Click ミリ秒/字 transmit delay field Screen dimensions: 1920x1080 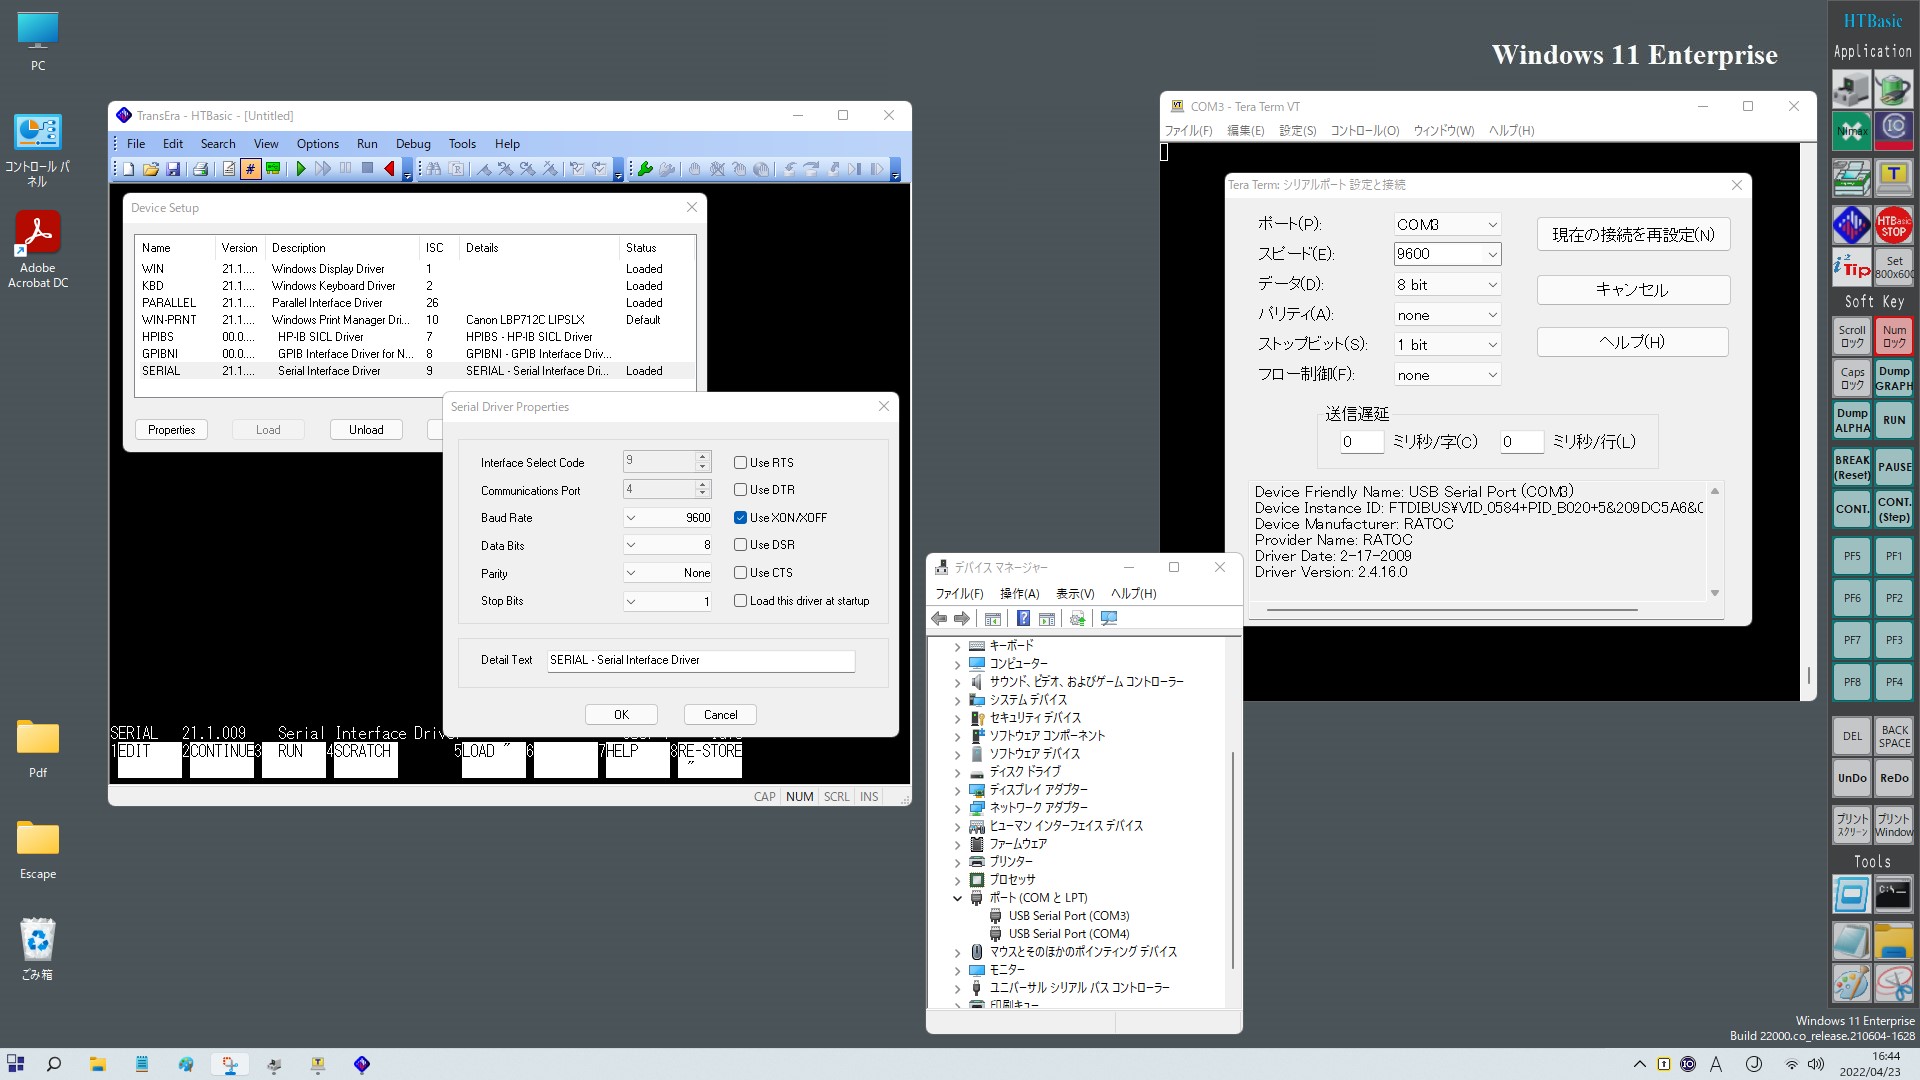pos(1361,442)
